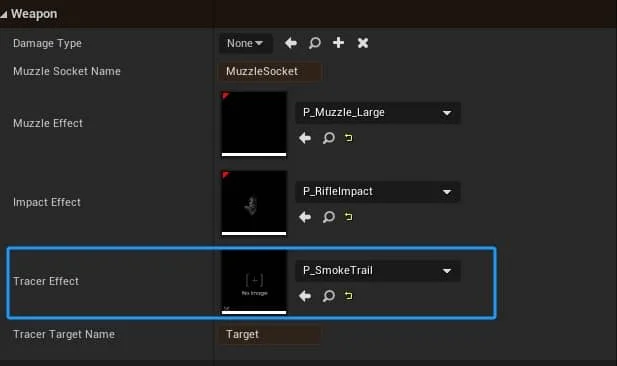Screen dimensions: 617x366
Task: Open the Damage Type None dropdown
Action: pyautogui.click(x=246, y=43)
